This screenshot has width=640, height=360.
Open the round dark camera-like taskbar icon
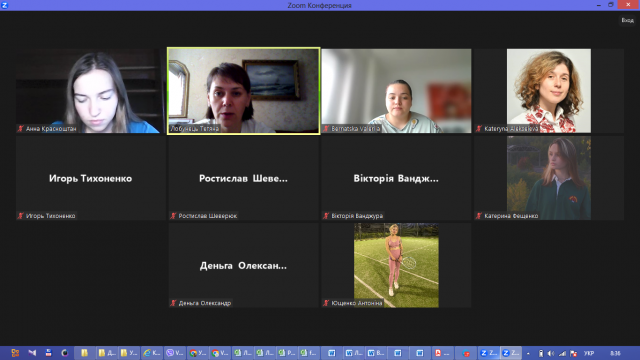click(64, 353)
